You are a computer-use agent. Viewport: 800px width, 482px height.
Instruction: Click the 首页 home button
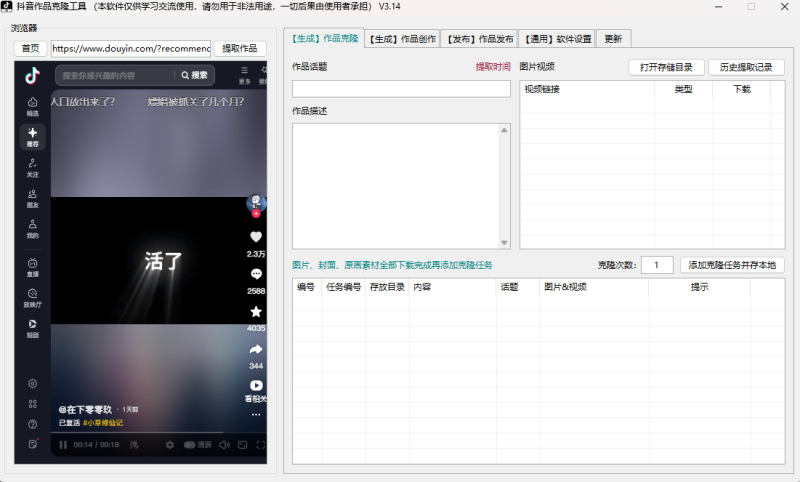(30, 48)
